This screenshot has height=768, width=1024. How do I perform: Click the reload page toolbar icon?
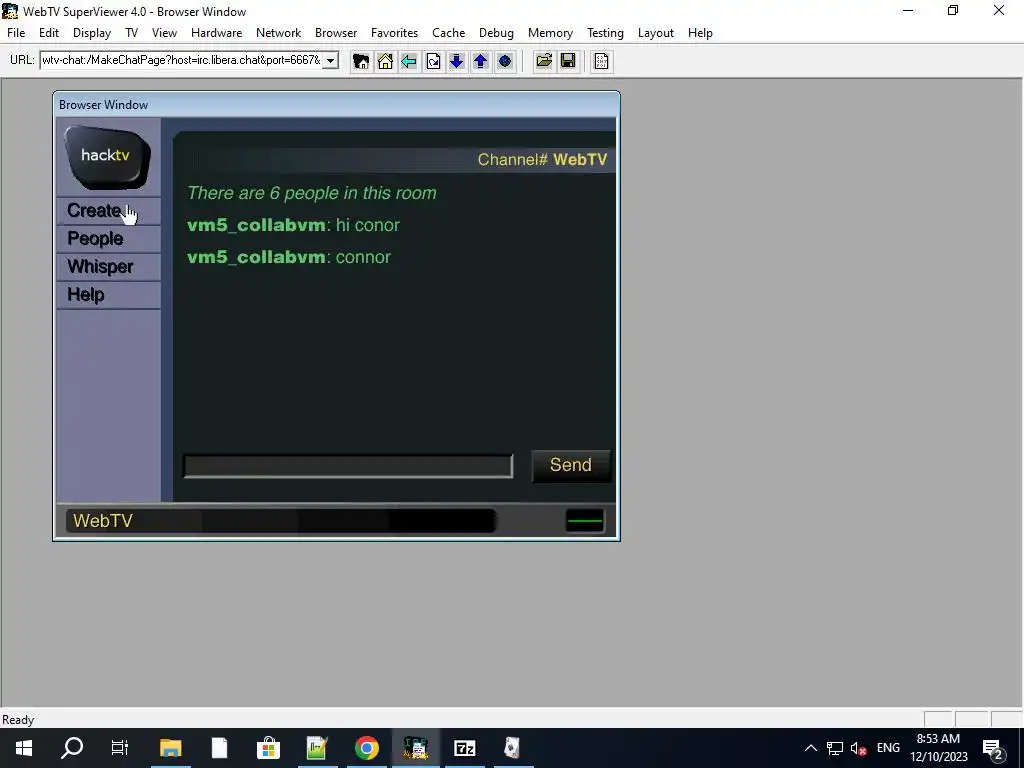coord(433,61)
